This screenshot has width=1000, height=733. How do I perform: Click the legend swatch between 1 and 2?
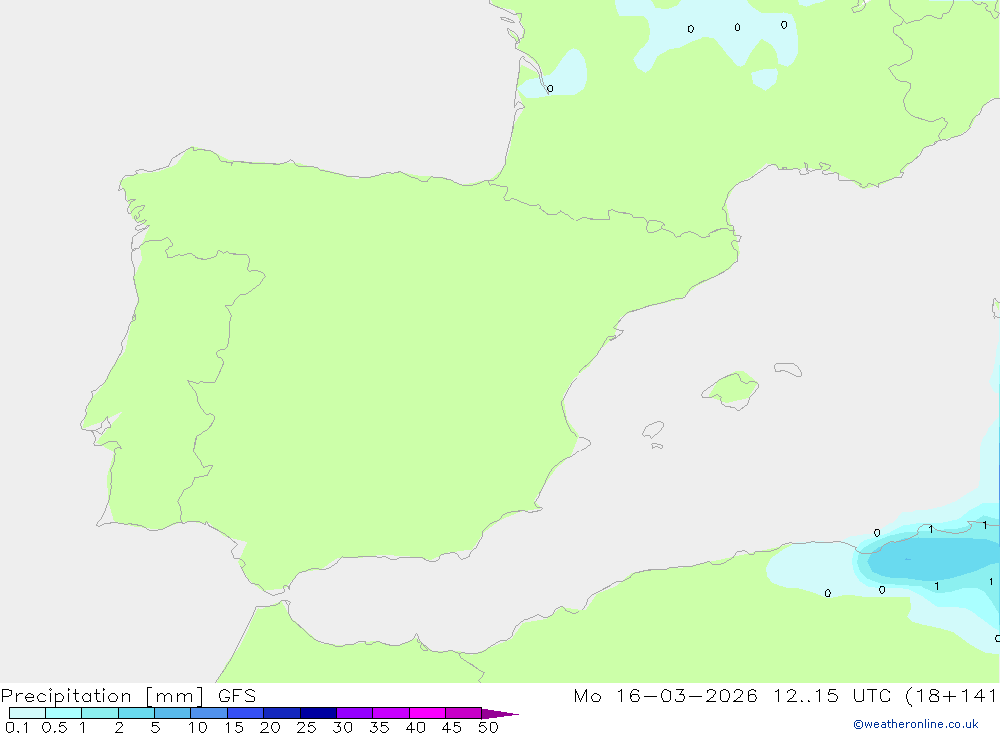pos(100,713)
